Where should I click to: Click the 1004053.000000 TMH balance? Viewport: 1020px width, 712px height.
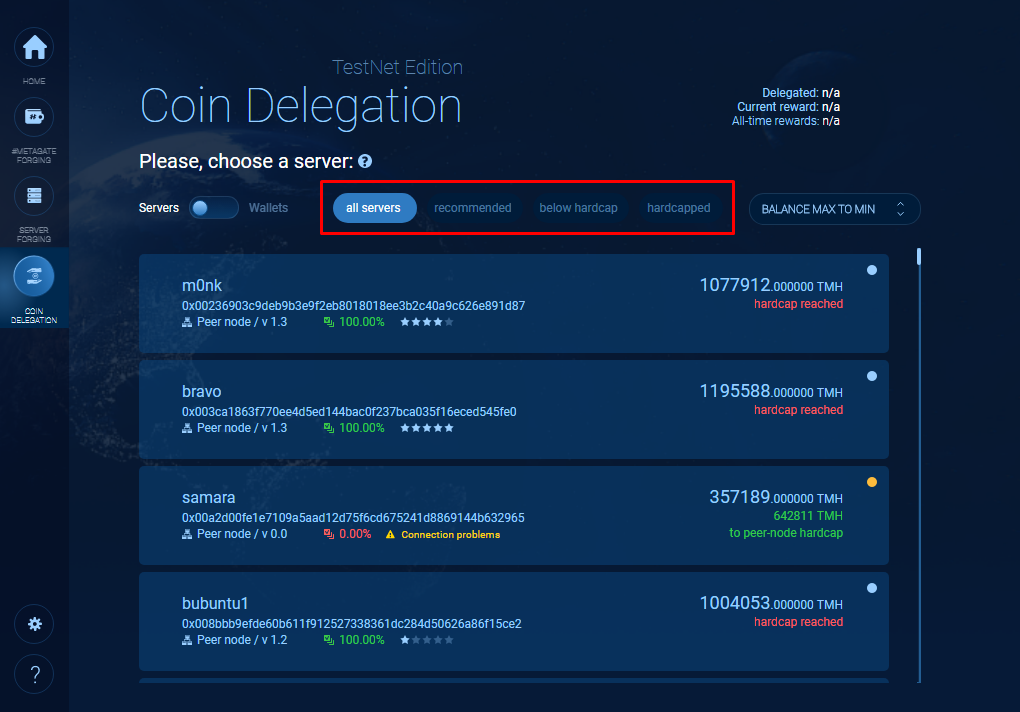[771, 603]
